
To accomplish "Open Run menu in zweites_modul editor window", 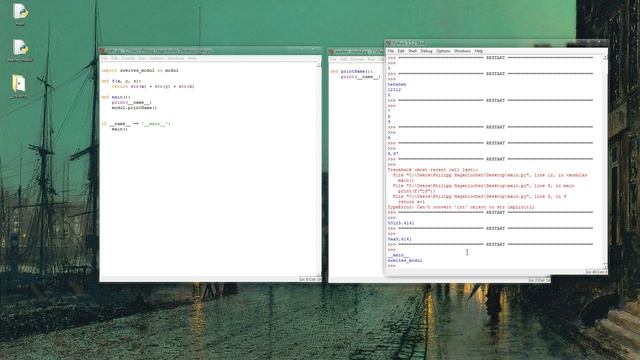I will (371, 59).
